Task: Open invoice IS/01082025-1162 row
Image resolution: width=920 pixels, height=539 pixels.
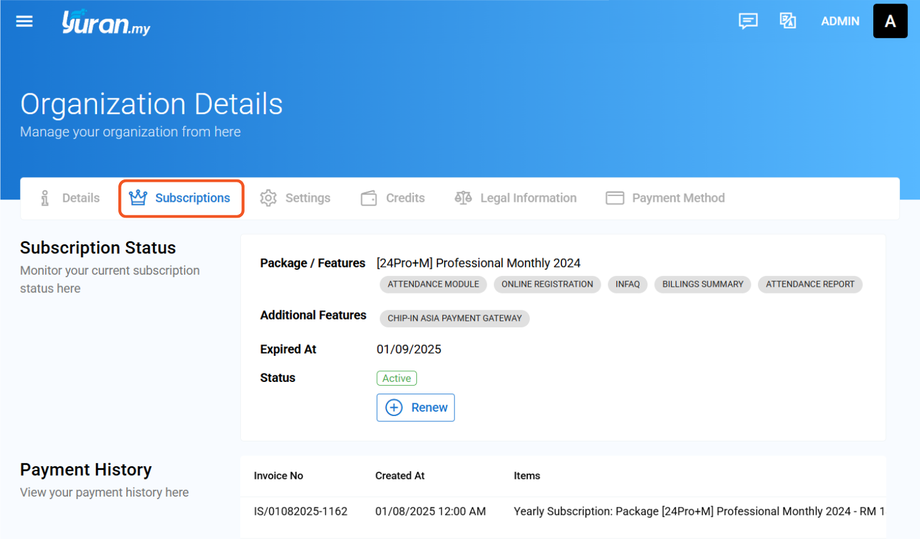Action: (300, 511)
